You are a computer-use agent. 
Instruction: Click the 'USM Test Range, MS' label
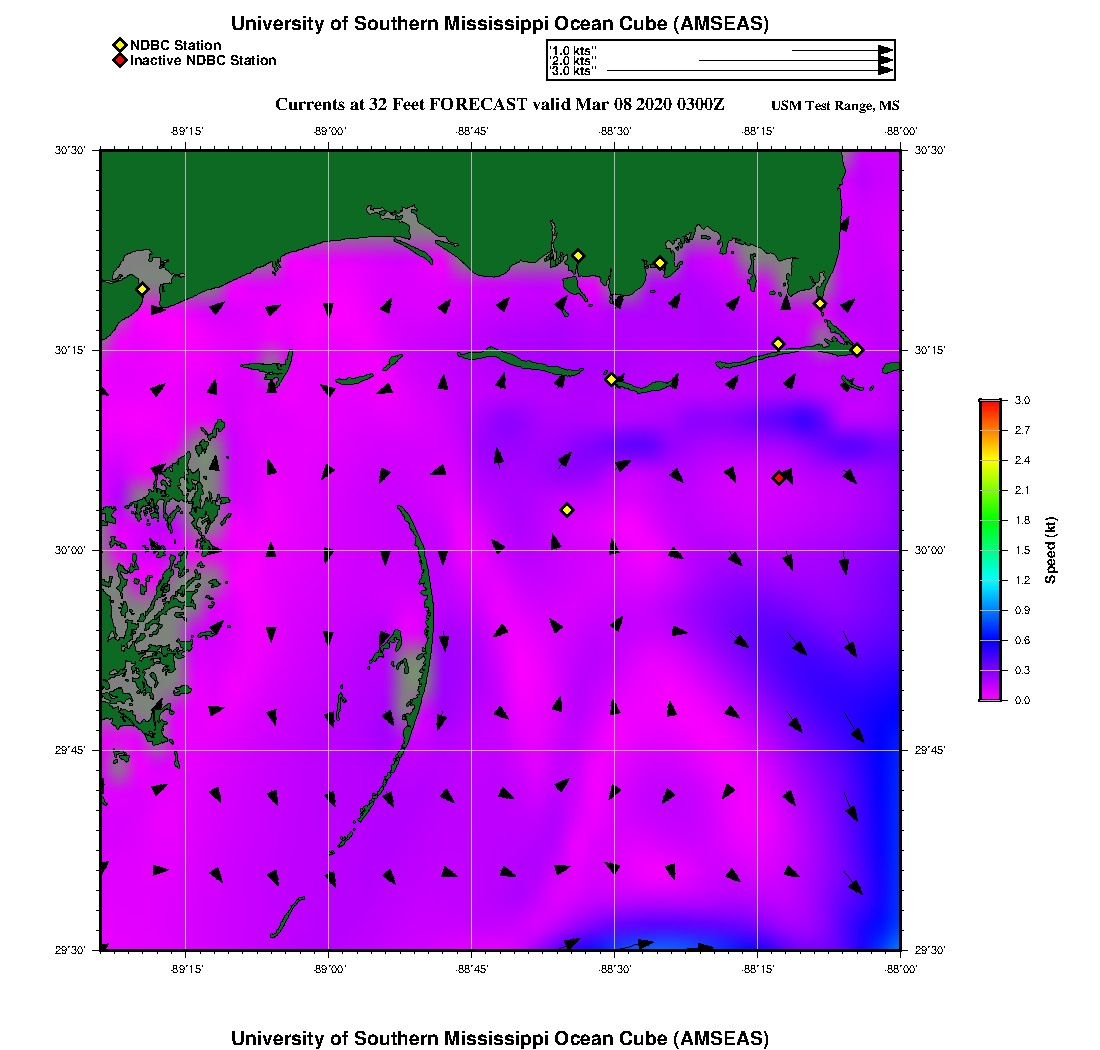click(x=835, y=106)
